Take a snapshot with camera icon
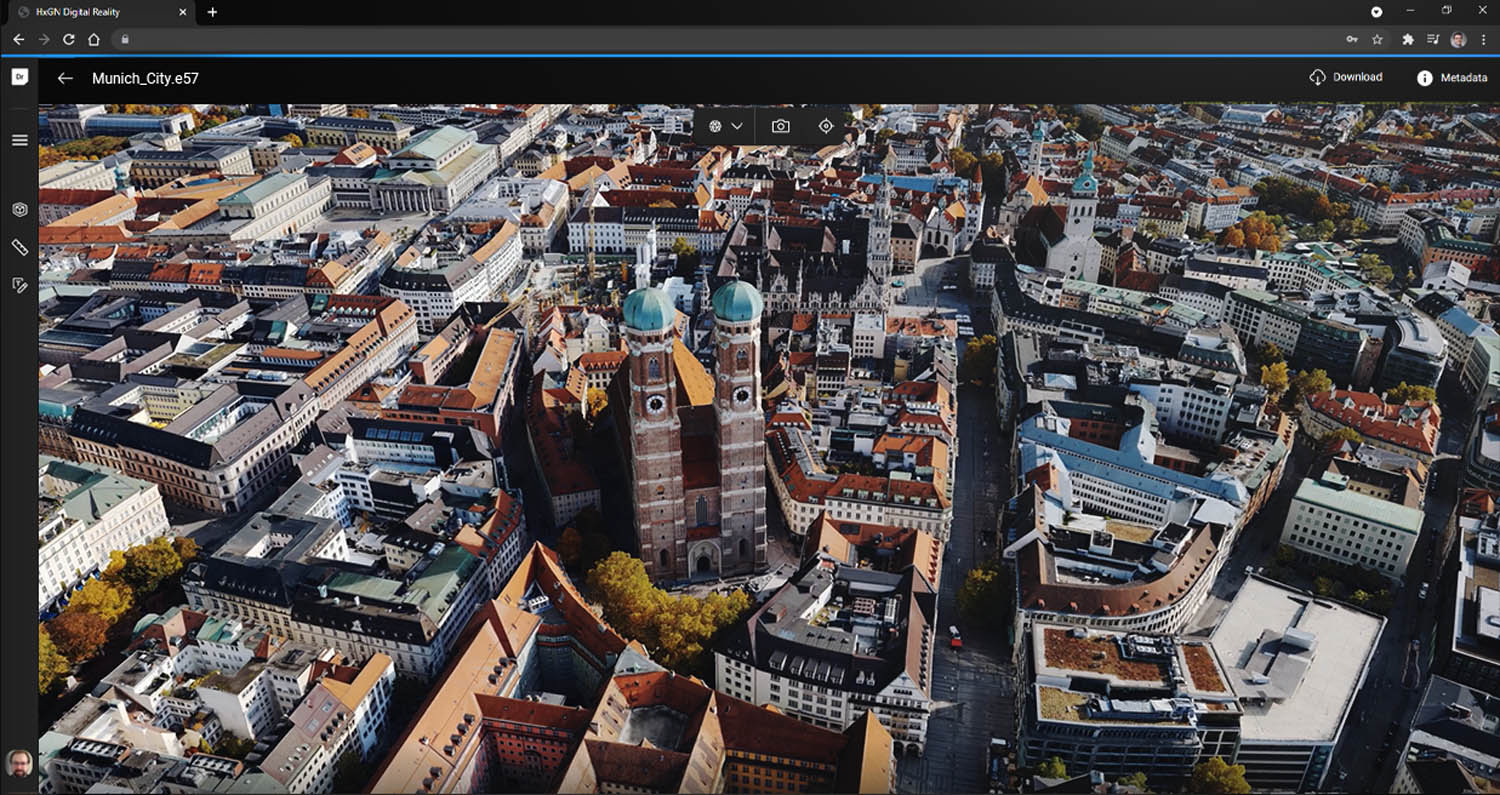This screenshot has width=1500, height=795. (x=780, y=126)
